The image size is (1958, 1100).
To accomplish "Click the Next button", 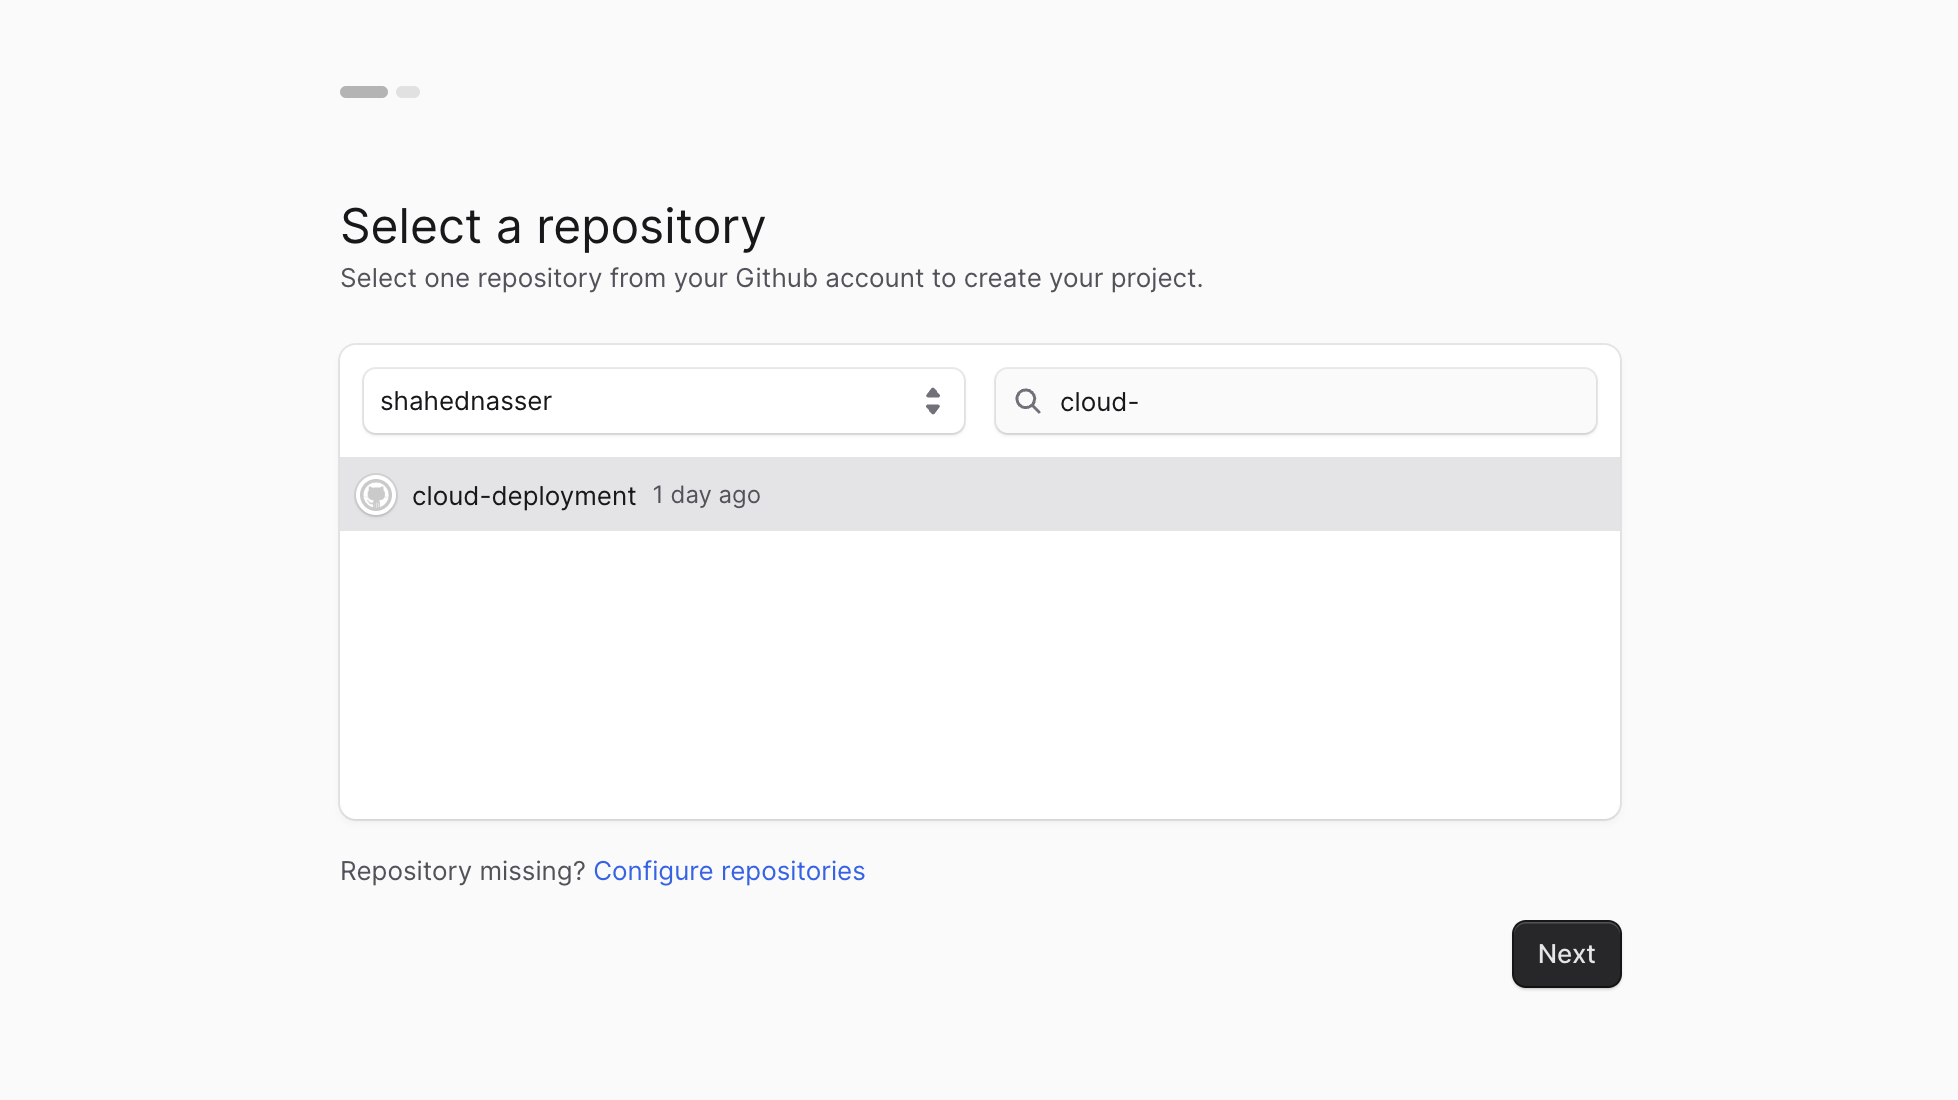I will click(x=1566, y=953).
